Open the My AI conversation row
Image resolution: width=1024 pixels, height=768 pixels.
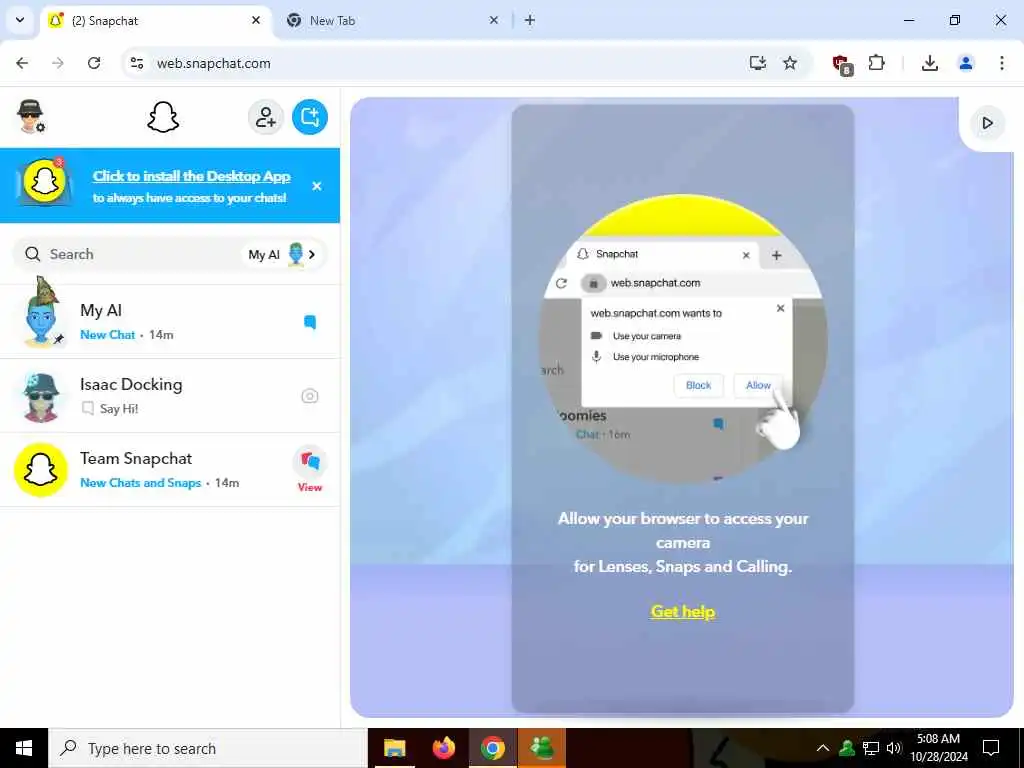[170, 321]
